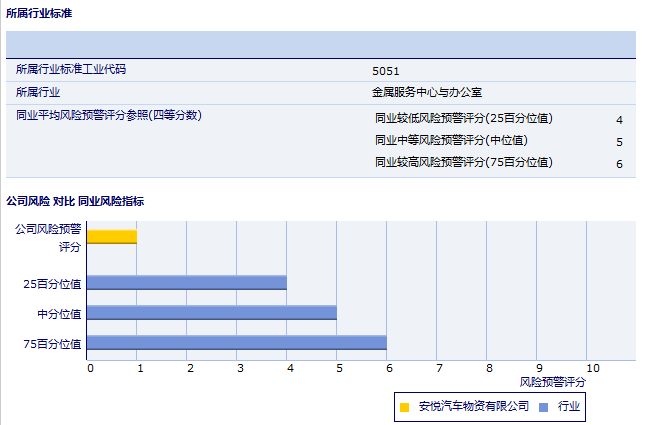Click the blue 行业 legend swatch
The height and width of the screenshot is (425, 652).
pos(543,407)
